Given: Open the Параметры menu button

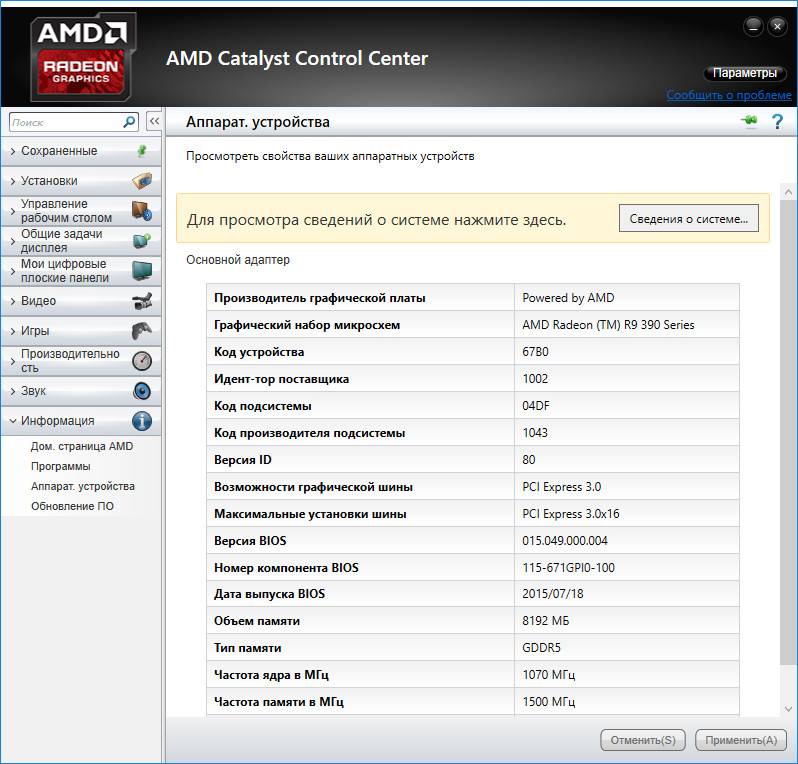Looking at the screenshot, I should [x=744, y=74].
